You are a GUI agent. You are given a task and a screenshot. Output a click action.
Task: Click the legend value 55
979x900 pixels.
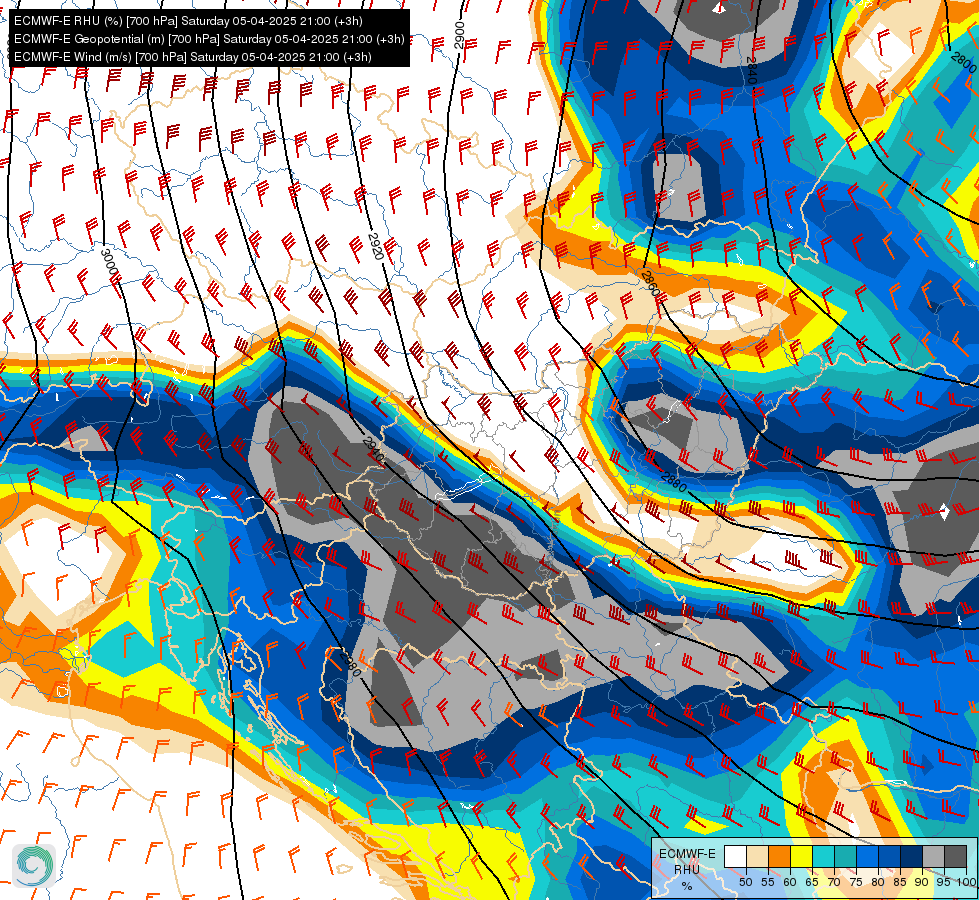coord(768,883)
